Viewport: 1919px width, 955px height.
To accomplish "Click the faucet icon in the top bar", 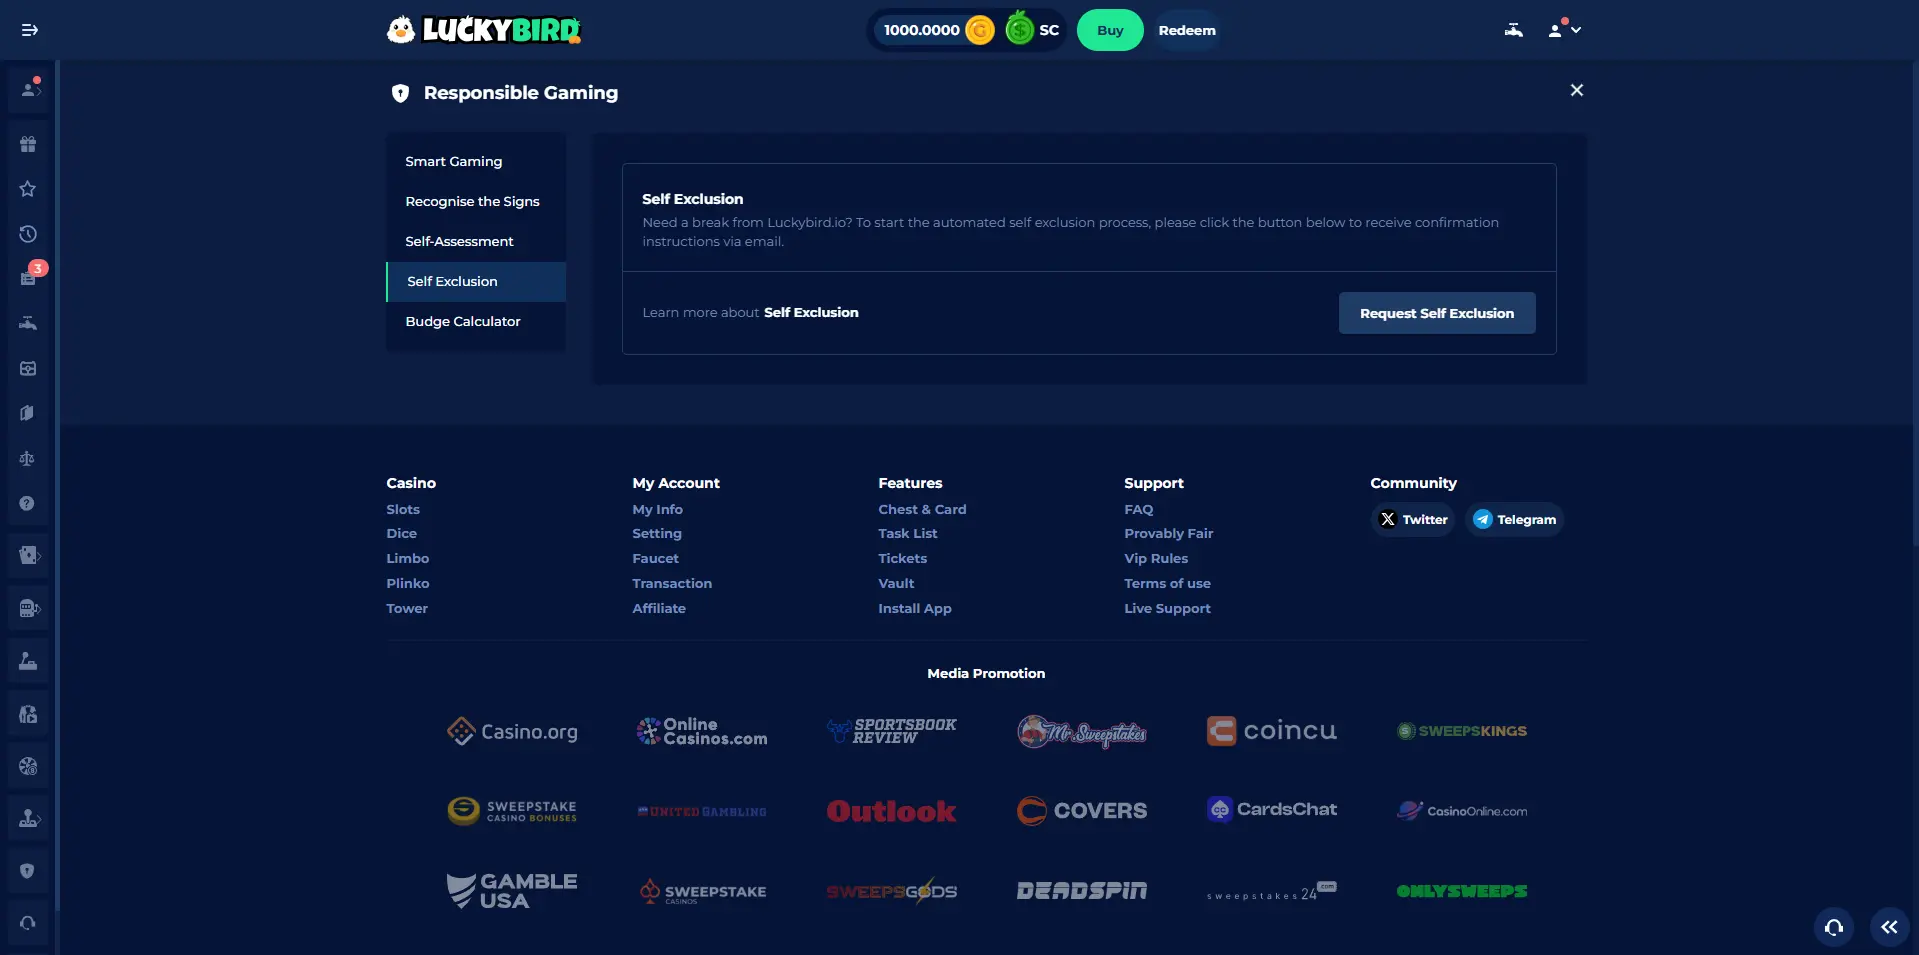I will 1513,30.
